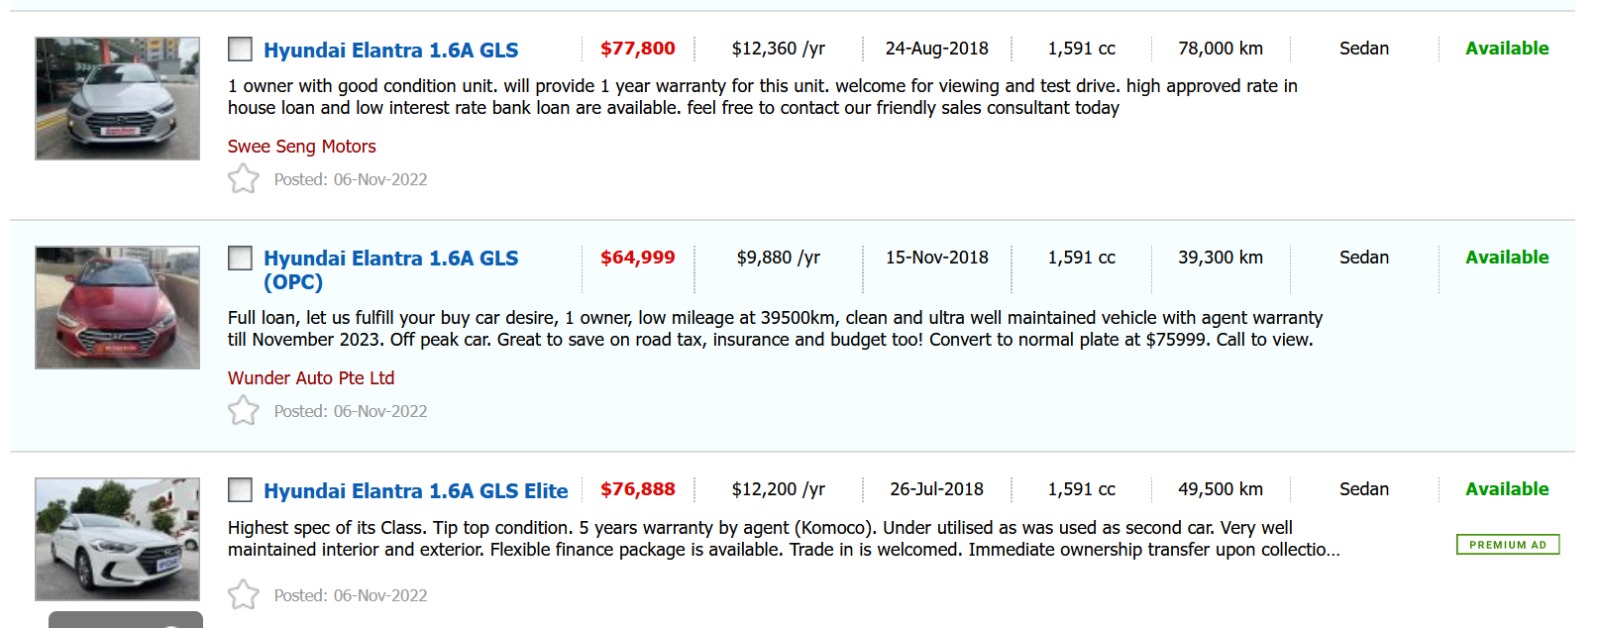The width and height of the screenshot is (1600, 628).
Task: Click the PREMIUM AD badge
Action: click(x=1507, y=545)
